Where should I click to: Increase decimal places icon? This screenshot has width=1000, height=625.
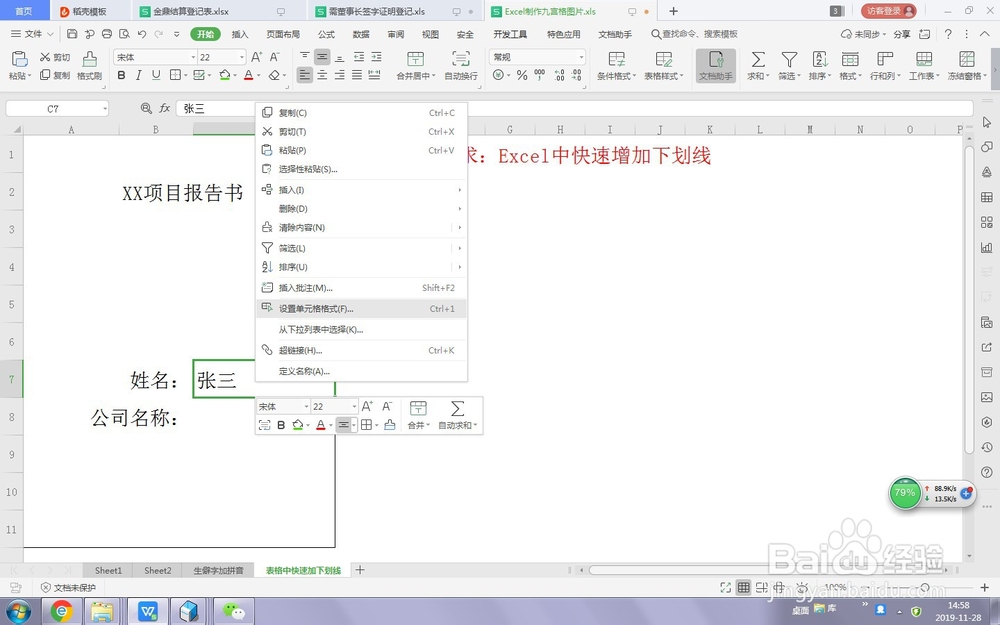[x=559, y=75]
